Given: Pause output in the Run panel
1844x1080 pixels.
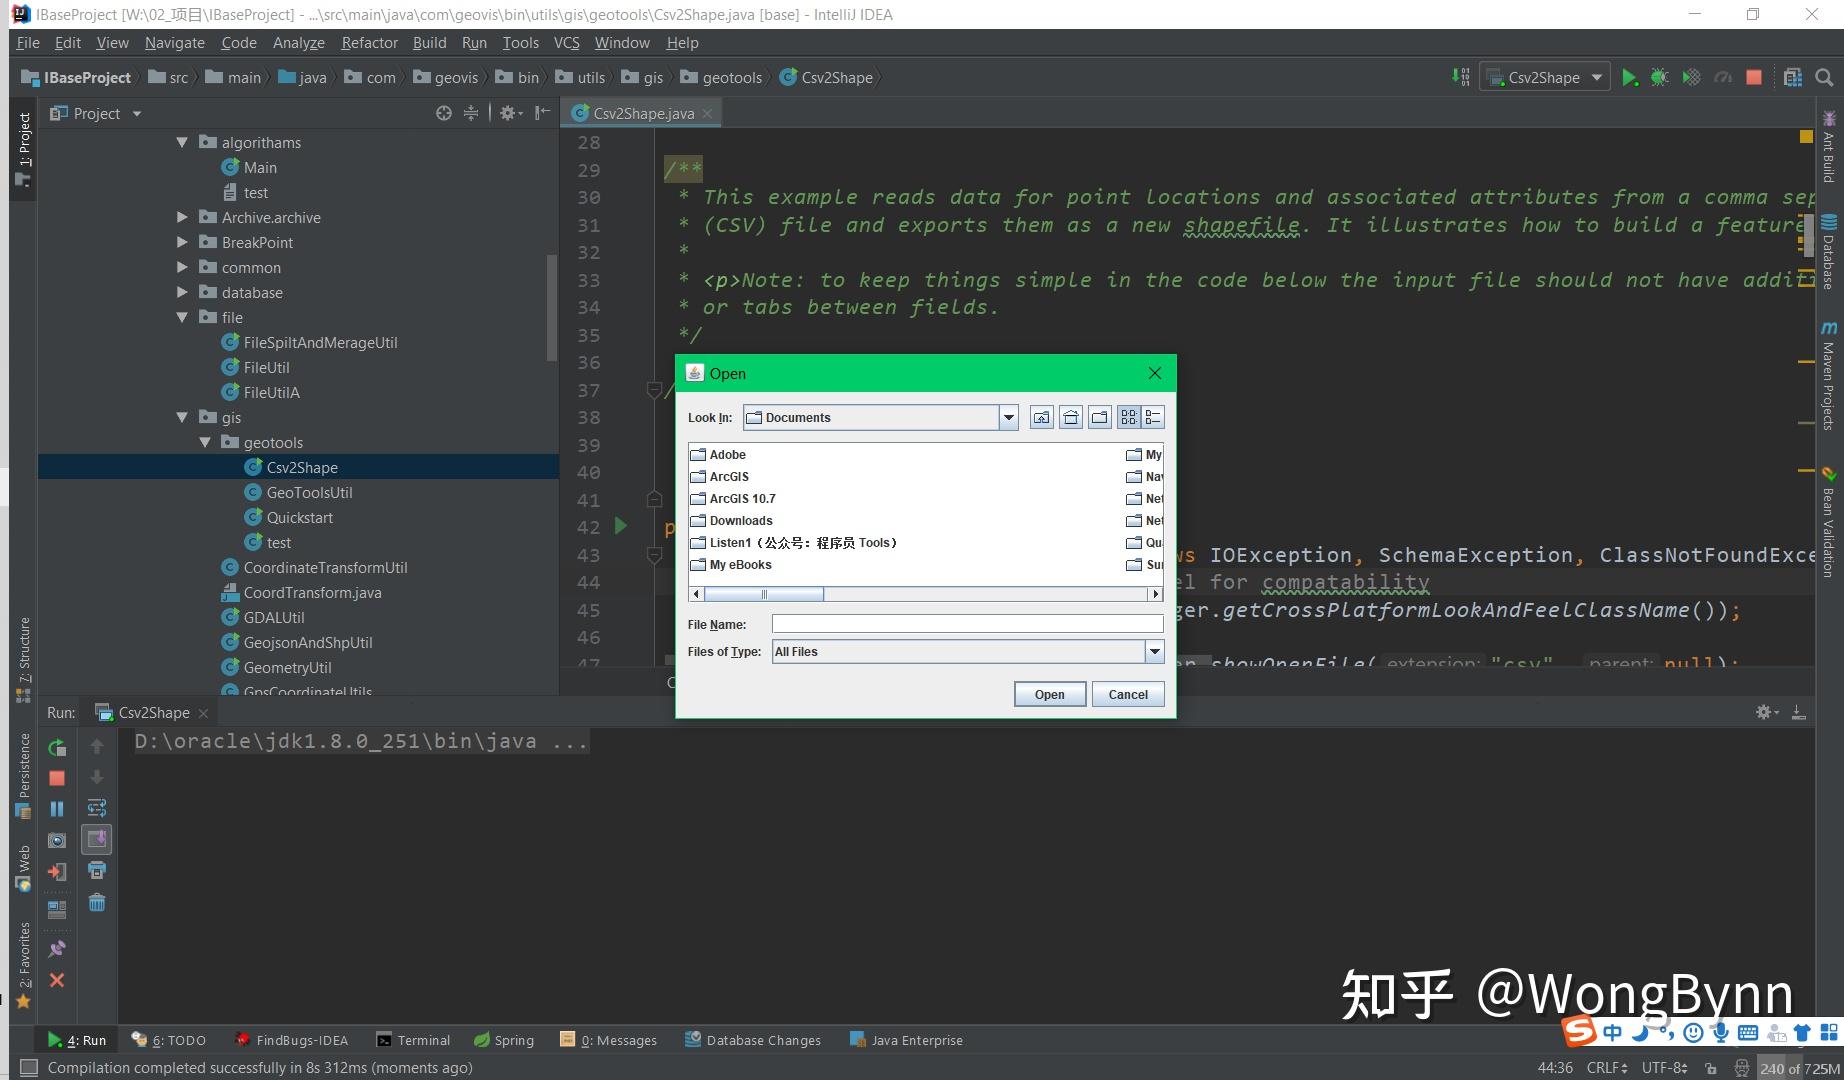Looking at the screenshot, I should (x=57, y=809).
